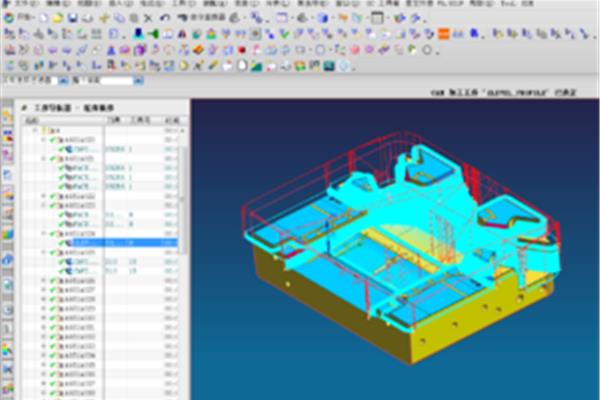Create a new file with the blank page icon

[44, 18]
